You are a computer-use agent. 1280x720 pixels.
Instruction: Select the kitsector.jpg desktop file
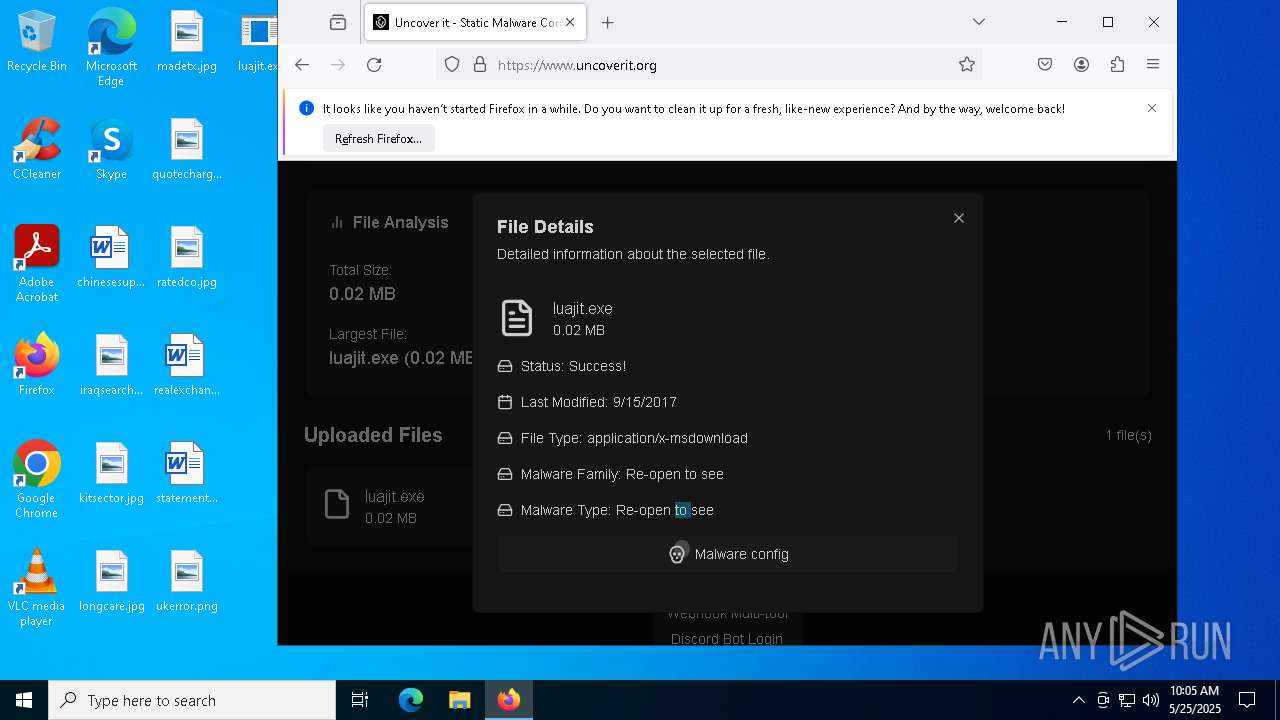click(111, 473)
